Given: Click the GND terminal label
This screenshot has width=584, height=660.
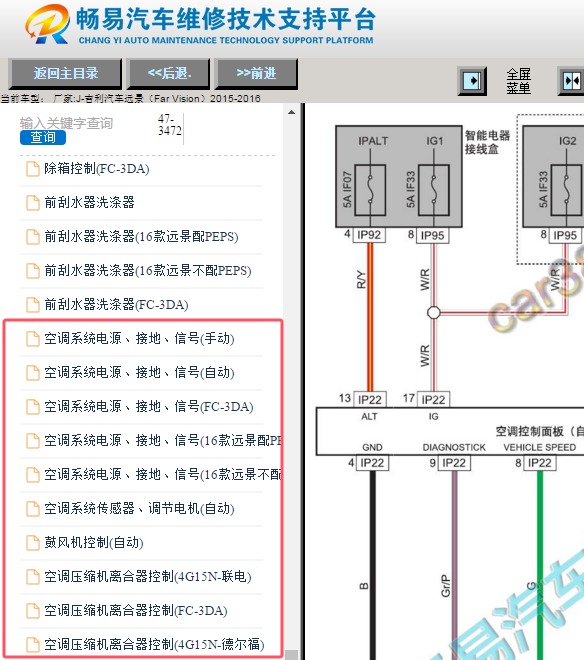Looking at the screenshot, I should 372,447.
